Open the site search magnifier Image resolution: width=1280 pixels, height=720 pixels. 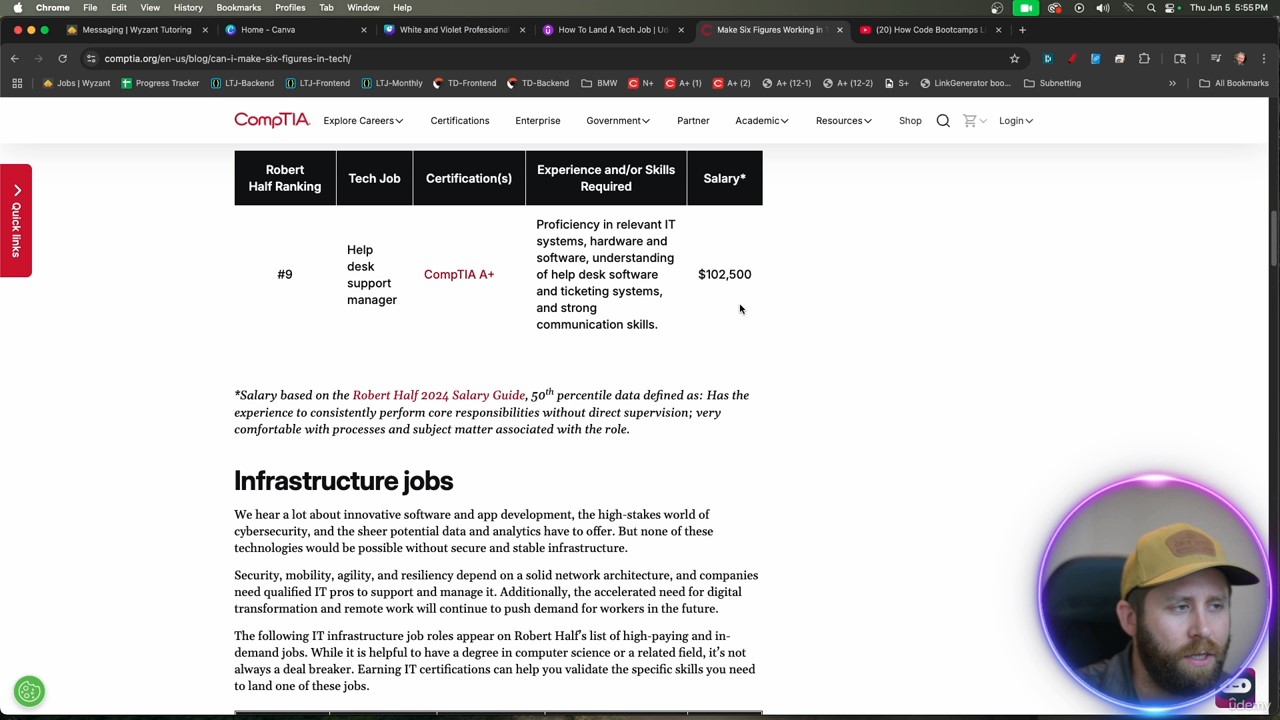943,121
